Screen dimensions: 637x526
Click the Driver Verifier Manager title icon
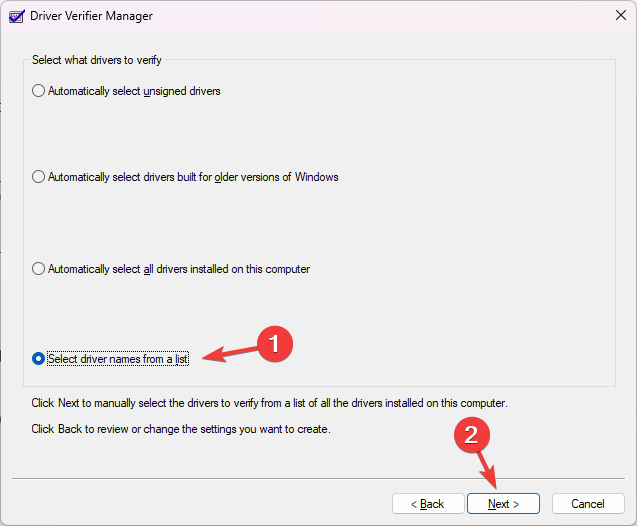(x=17, y=17)
